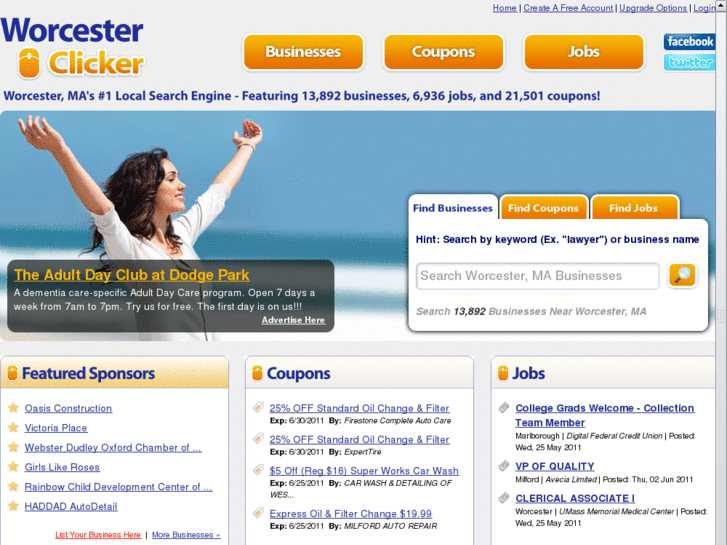Click star icon beside Girls Like Roses
The width and height of the screenshot is (727, 545).
click(13, 467)
